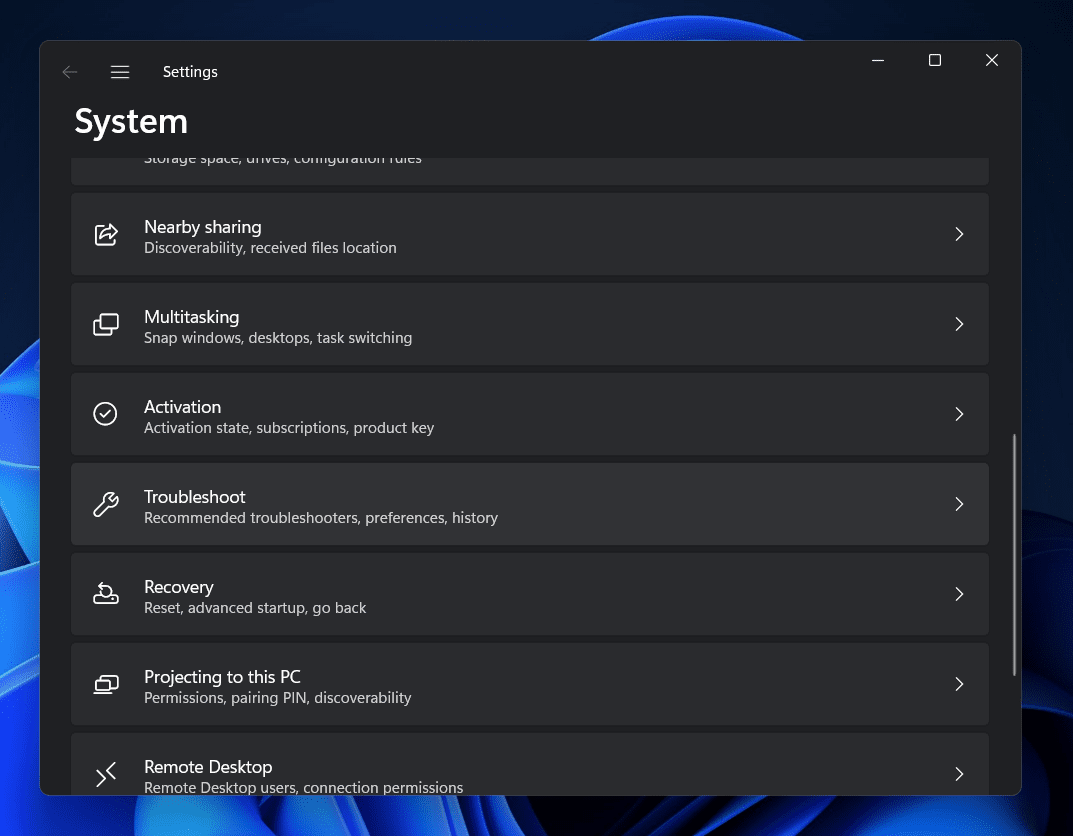Click the Multitasking overlapping windows icon
The height and width of the screenshot is (836, 1073).
(x=105, y=324)
